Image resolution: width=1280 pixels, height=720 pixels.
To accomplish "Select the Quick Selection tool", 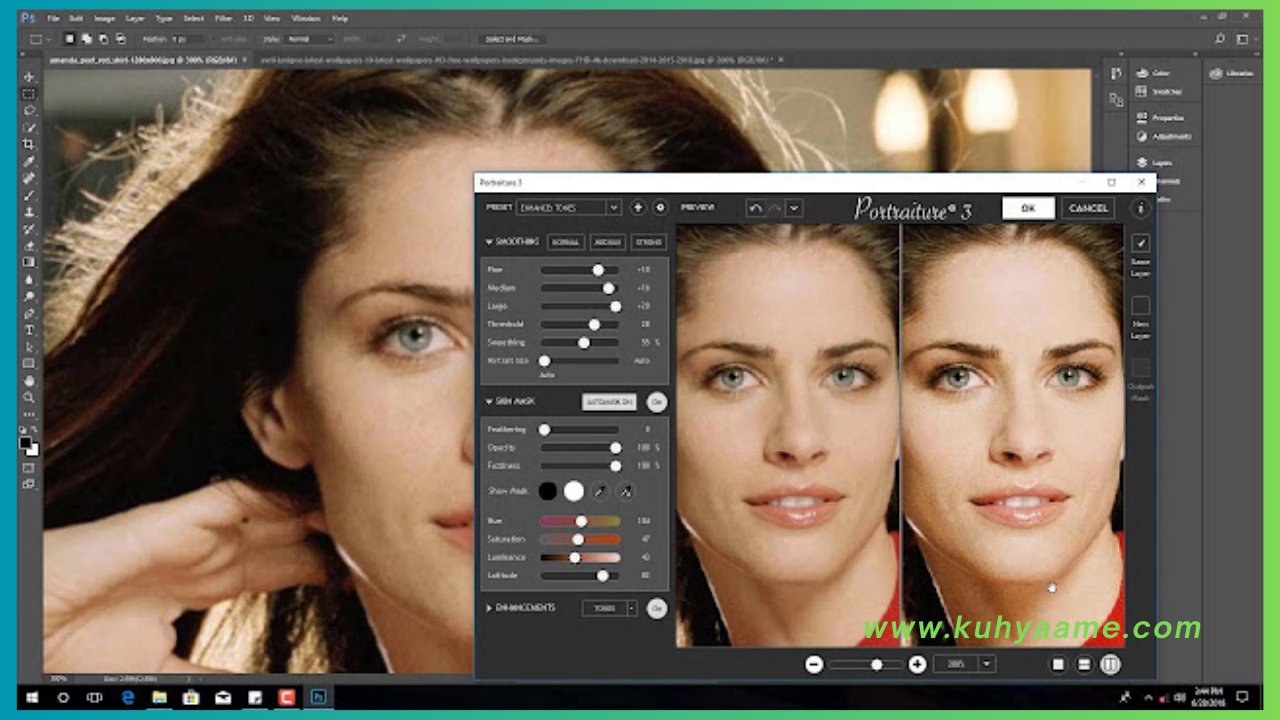I will [29, 127].
